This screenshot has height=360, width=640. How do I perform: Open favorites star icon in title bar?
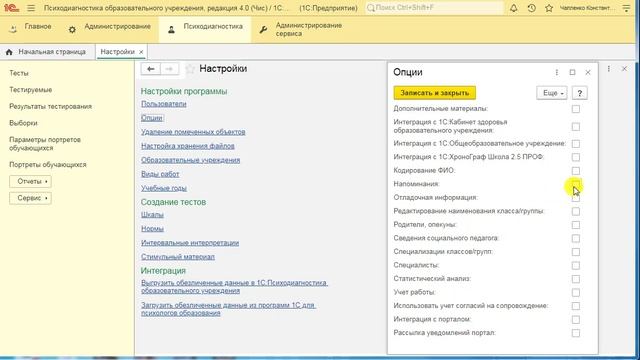549,8
